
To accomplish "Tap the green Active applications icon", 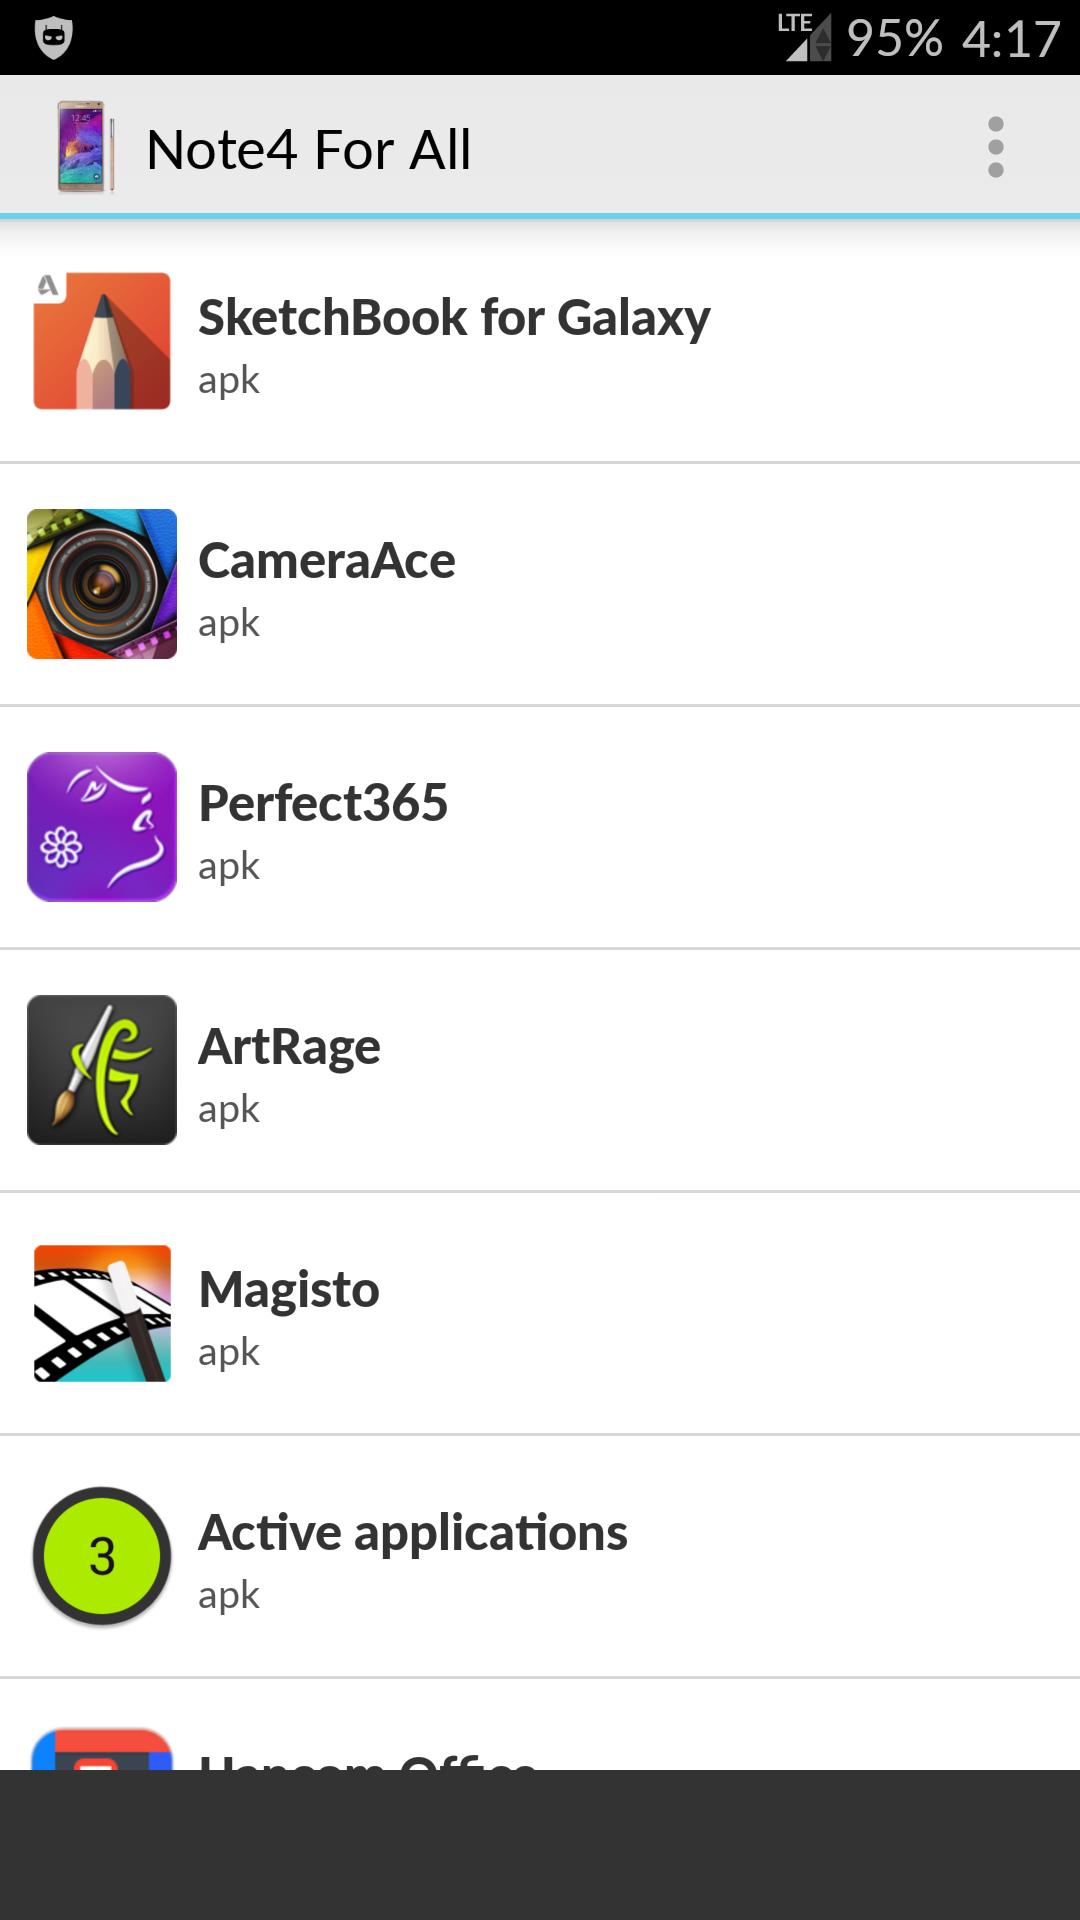I will click(x=102, y=1556).
